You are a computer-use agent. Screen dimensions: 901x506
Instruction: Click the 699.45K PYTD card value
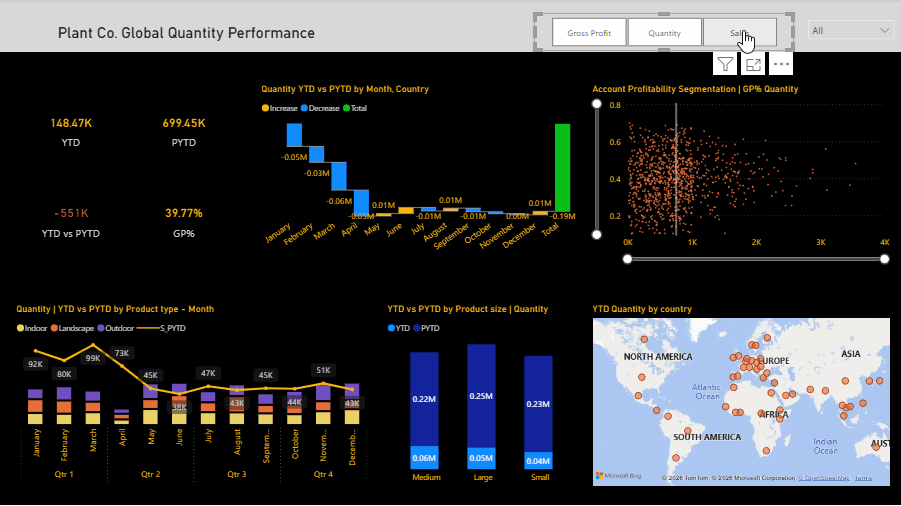coord(184,123)
